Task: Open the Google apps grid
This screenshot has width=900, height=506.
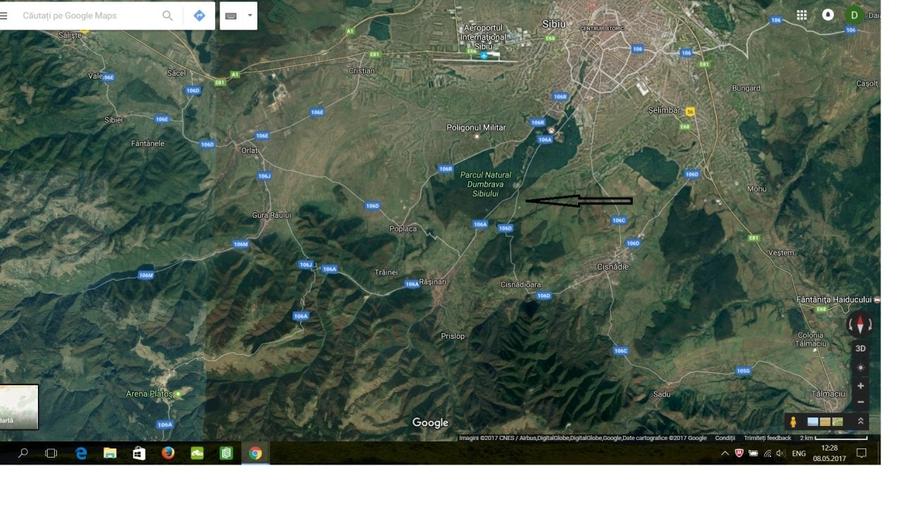Action: [802, 15]
